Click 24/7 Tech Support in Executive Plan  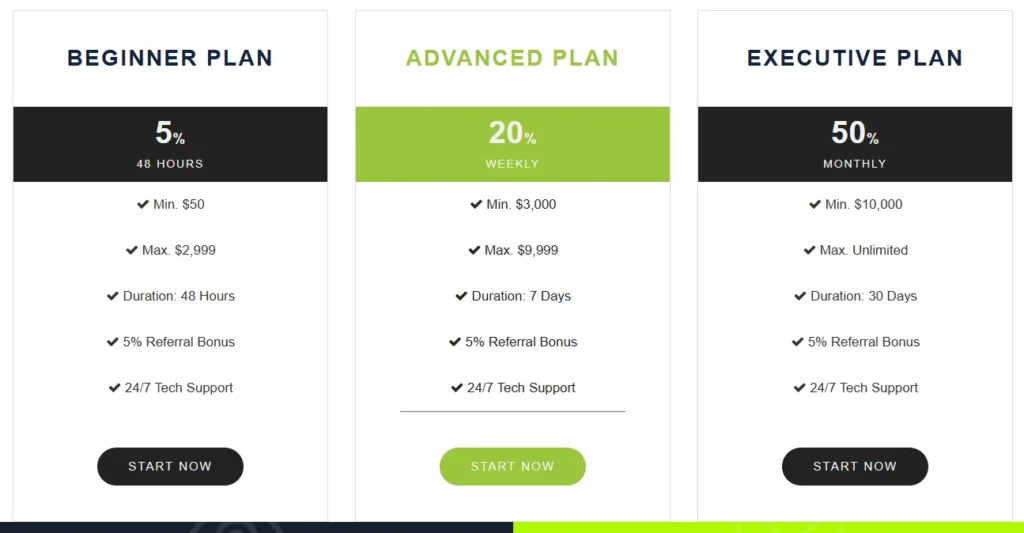[863, 388]
